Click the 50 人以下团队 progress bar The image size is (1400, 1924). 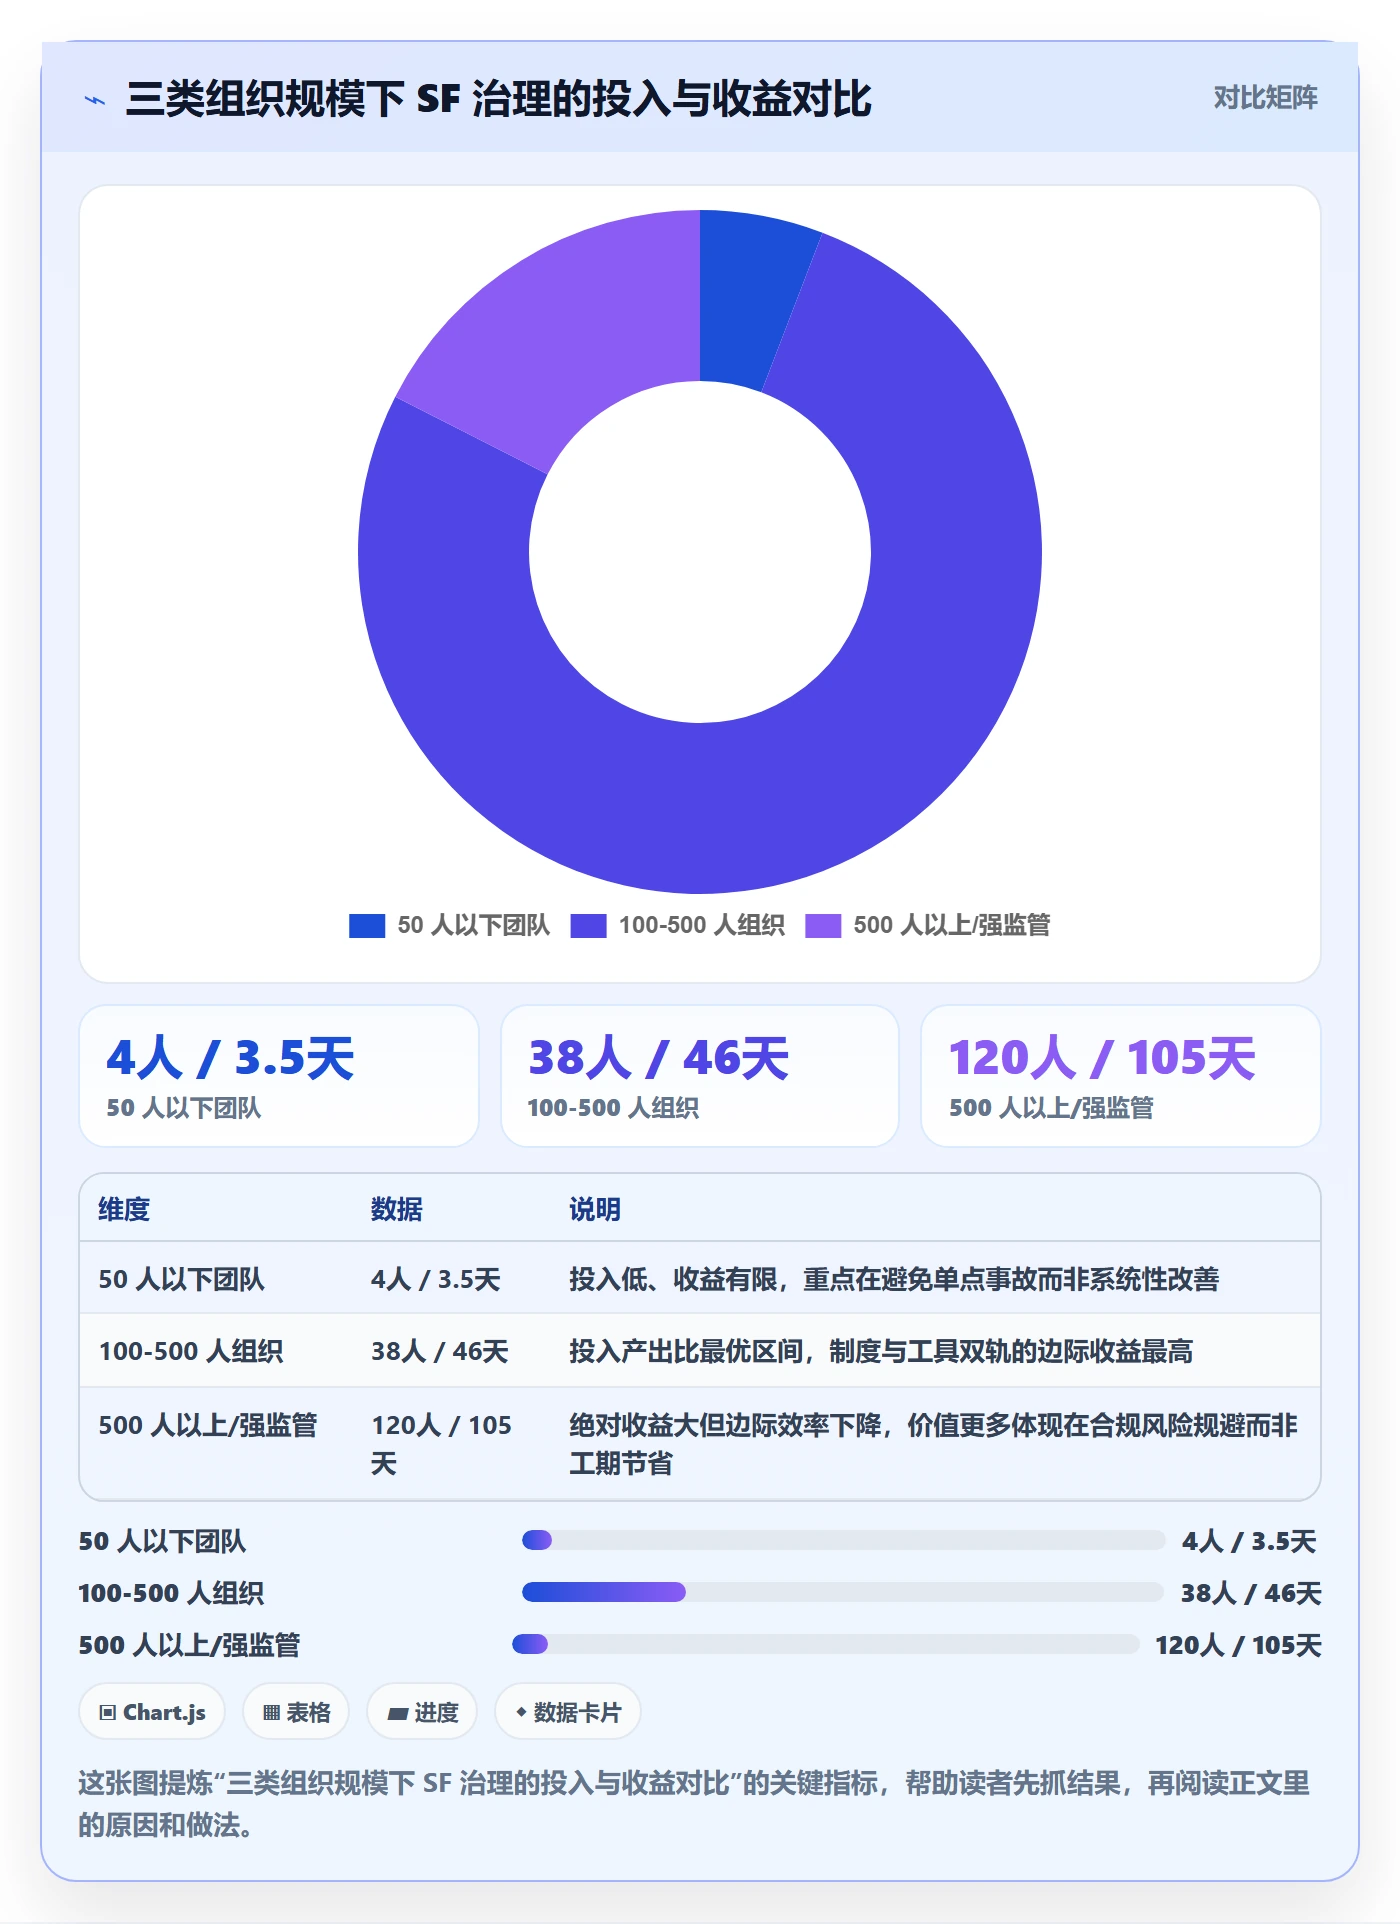click(843, 1540)
